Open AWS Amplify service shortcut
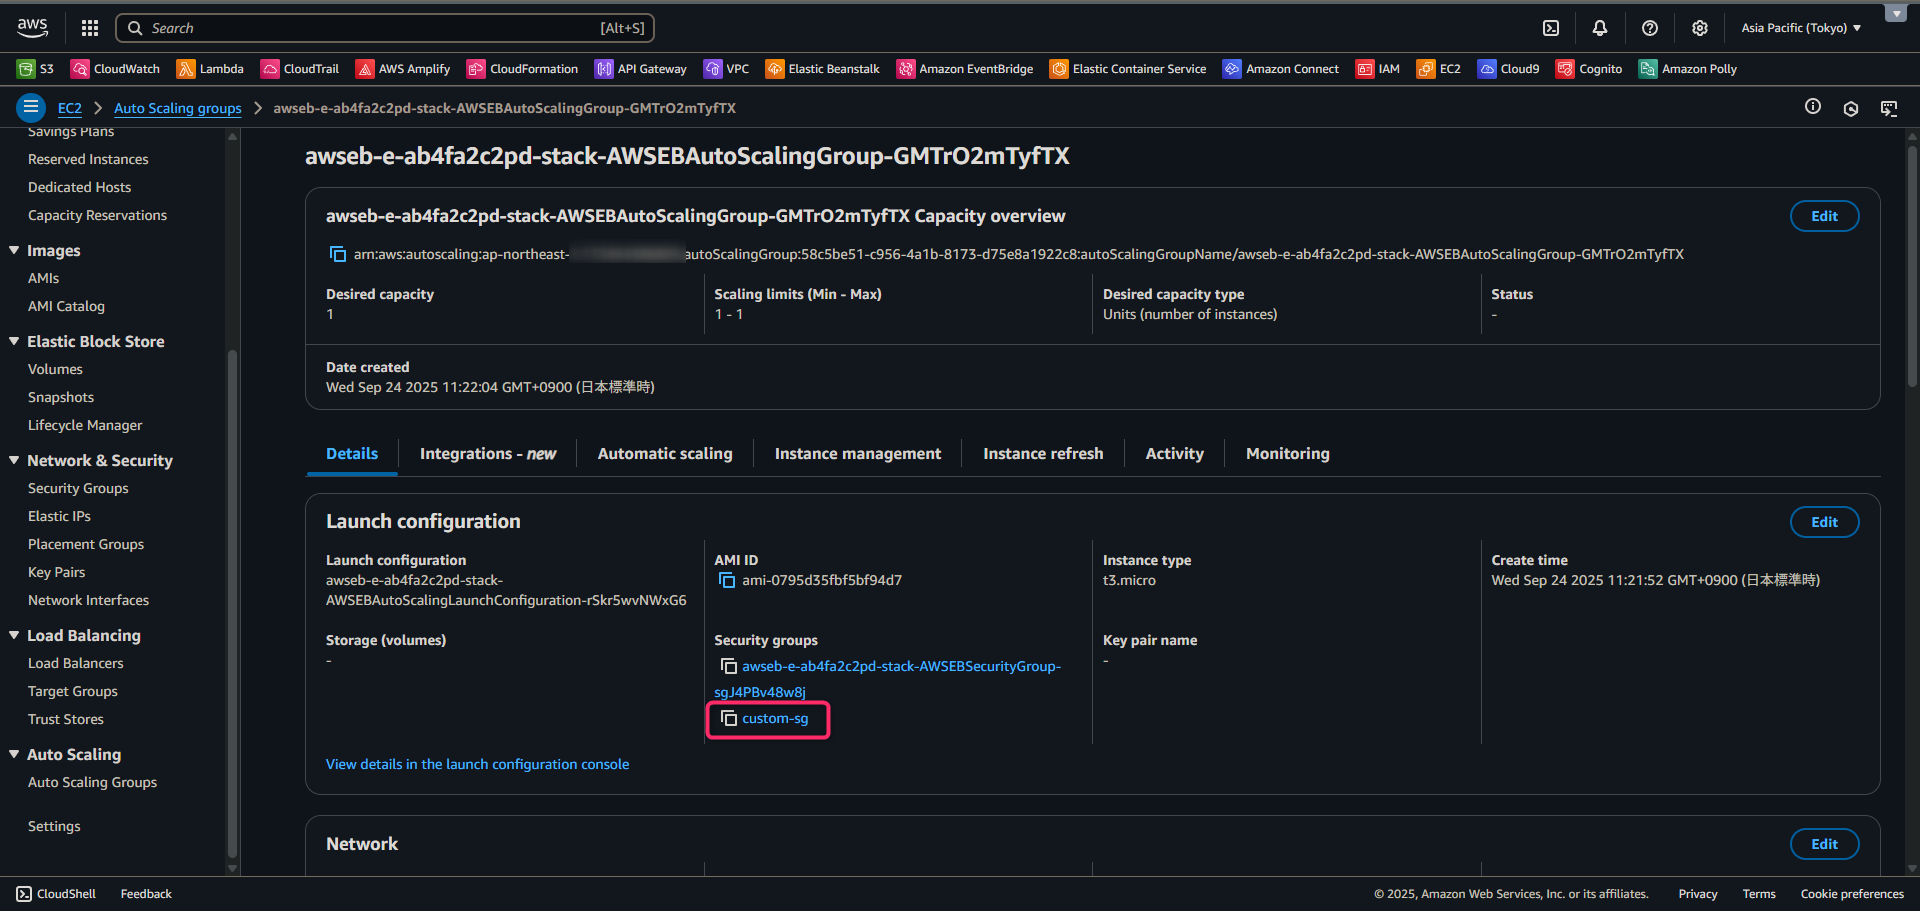This screenshot has height=911, width=1920. [x=403, y=69]
